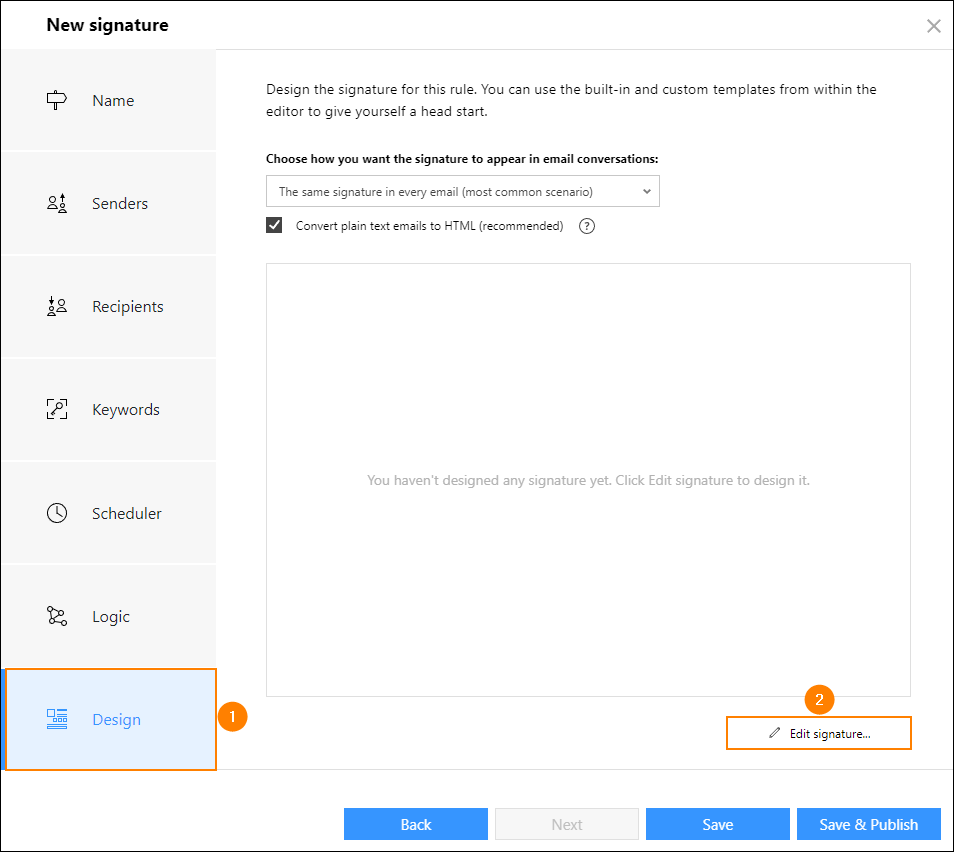The height and width of the screenshot is (852, 954).
Task: Click the Keywords search-frame icon
Action: tap(57, 409)
